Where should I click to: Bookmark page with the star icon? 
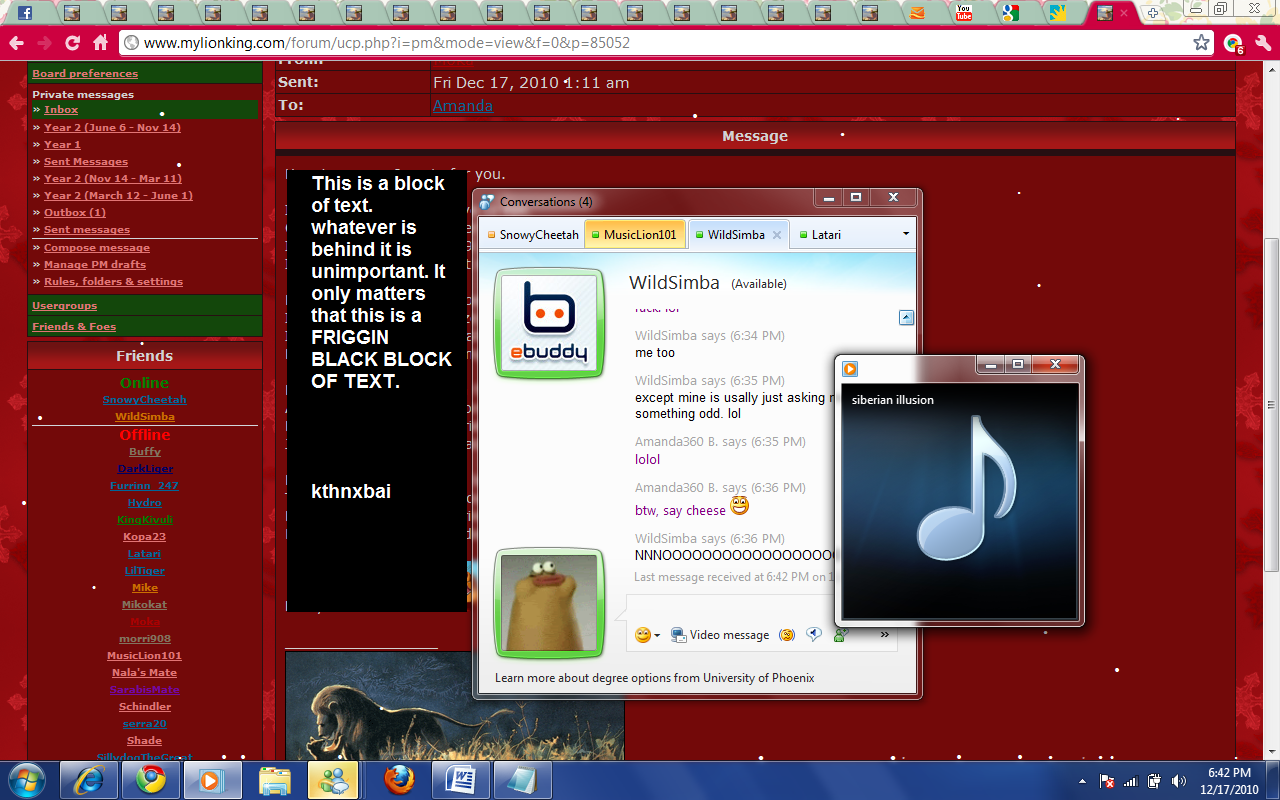tap(1201, 43)
